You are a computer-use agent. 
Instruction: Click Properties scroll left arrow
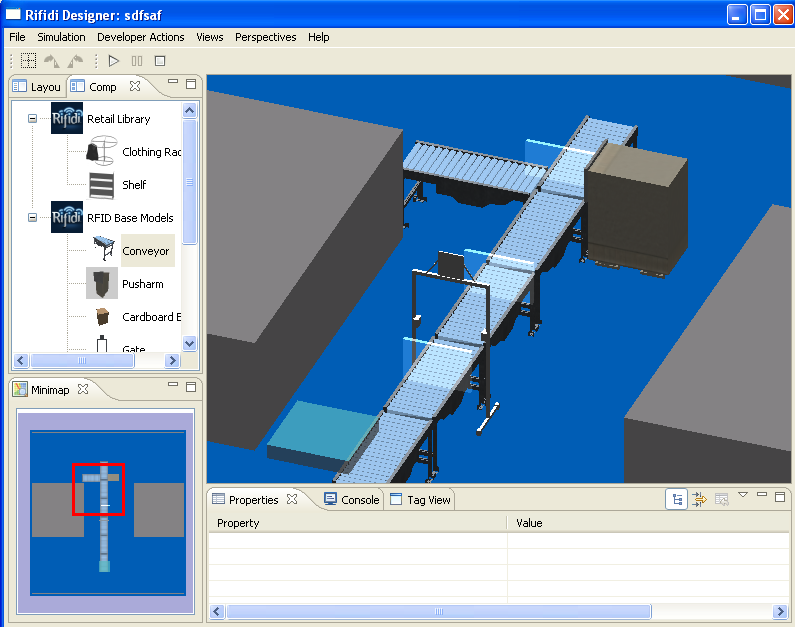pos(217,611)
